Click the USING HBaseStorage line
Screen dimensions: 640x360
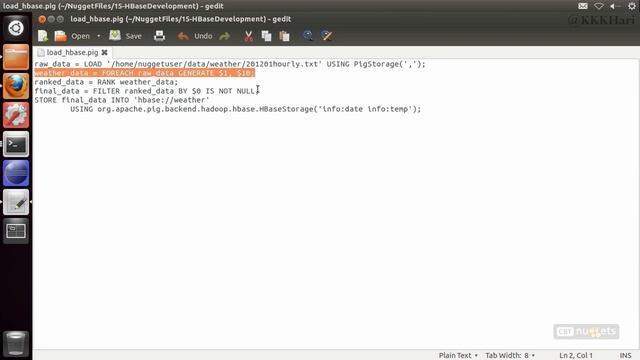(x=245, y=109)
